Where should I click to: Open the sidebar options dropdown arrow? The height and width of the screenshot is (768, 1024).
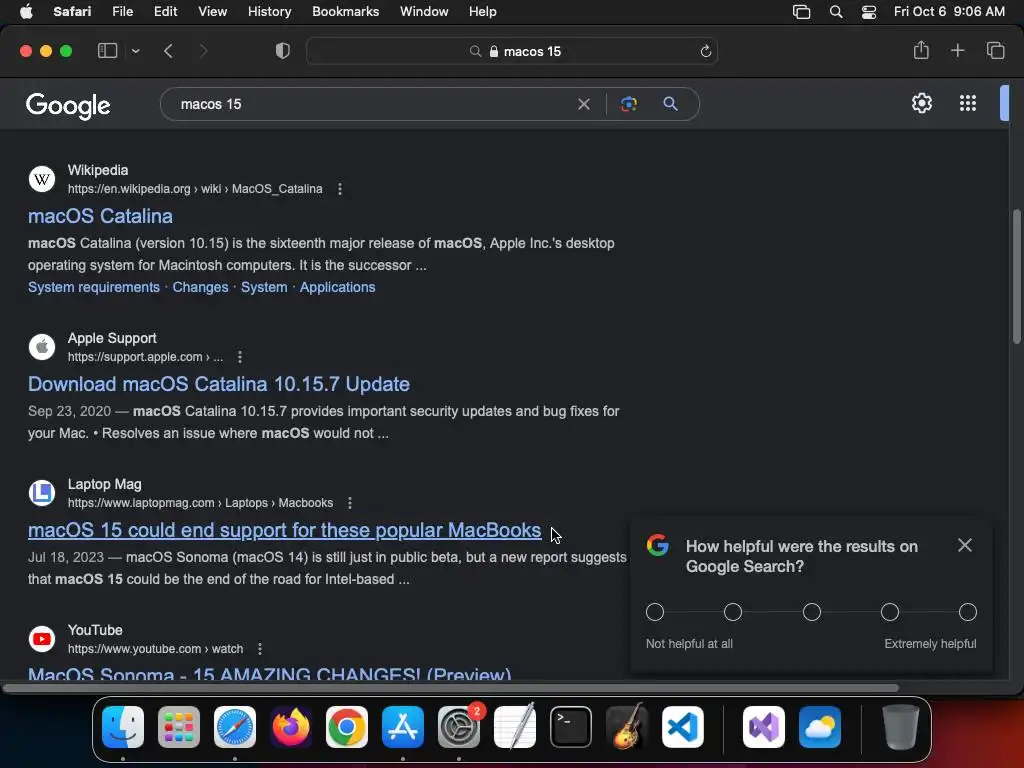point(135,51)
